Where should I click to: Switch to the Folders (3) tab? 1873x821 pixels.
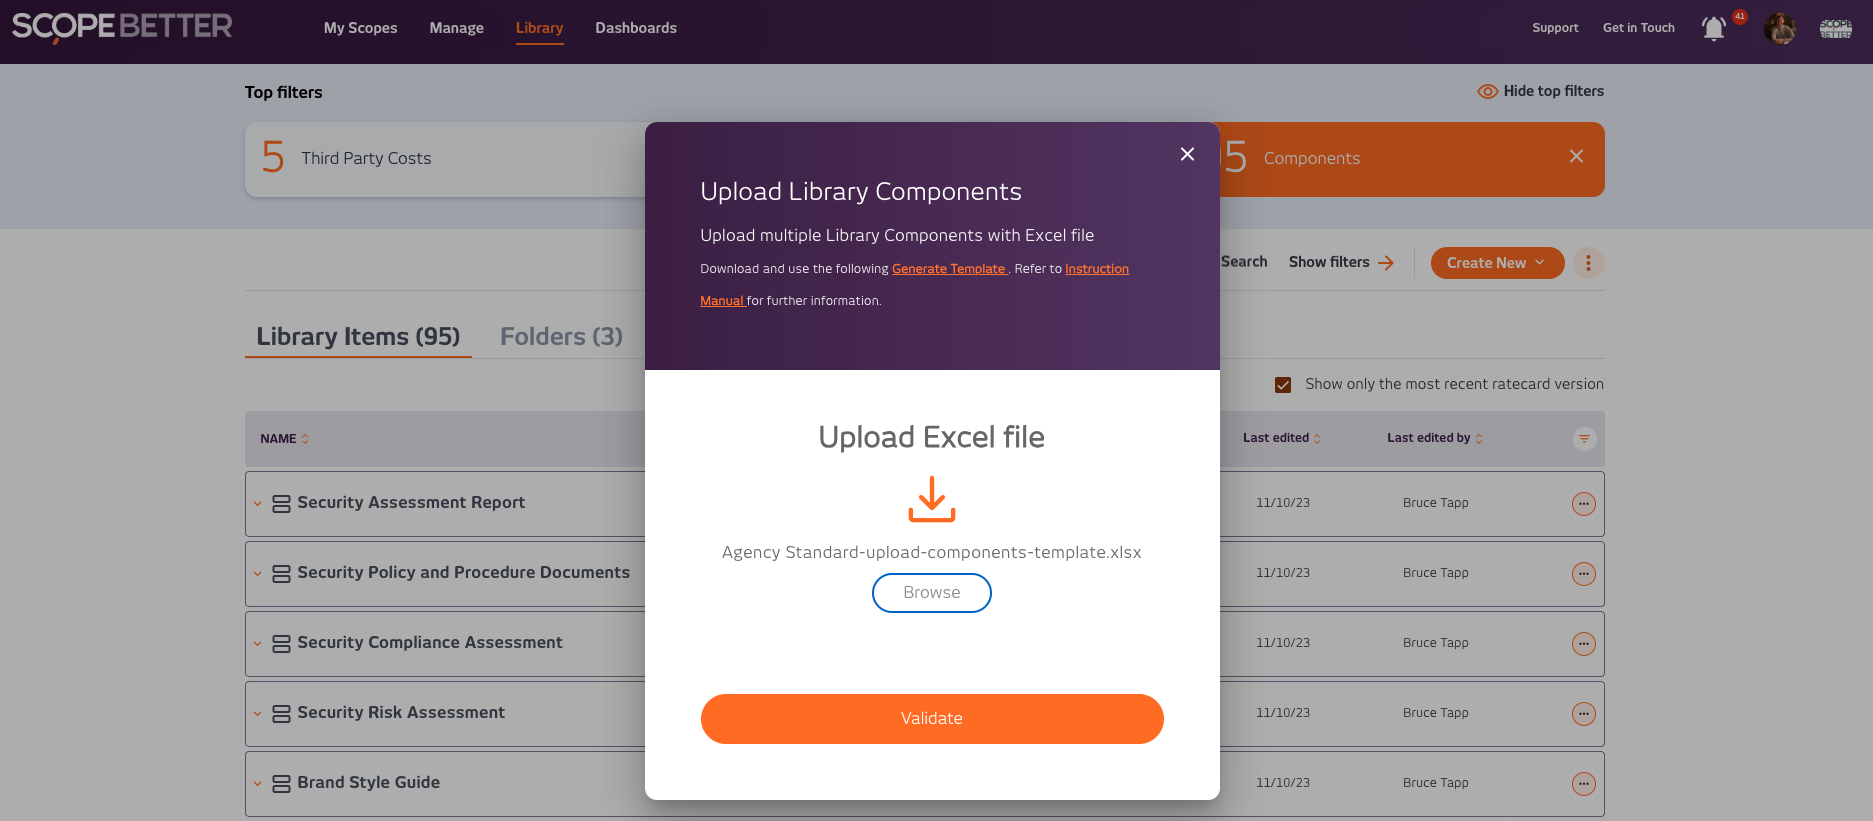pyautogui.click(x=561, y=337)
